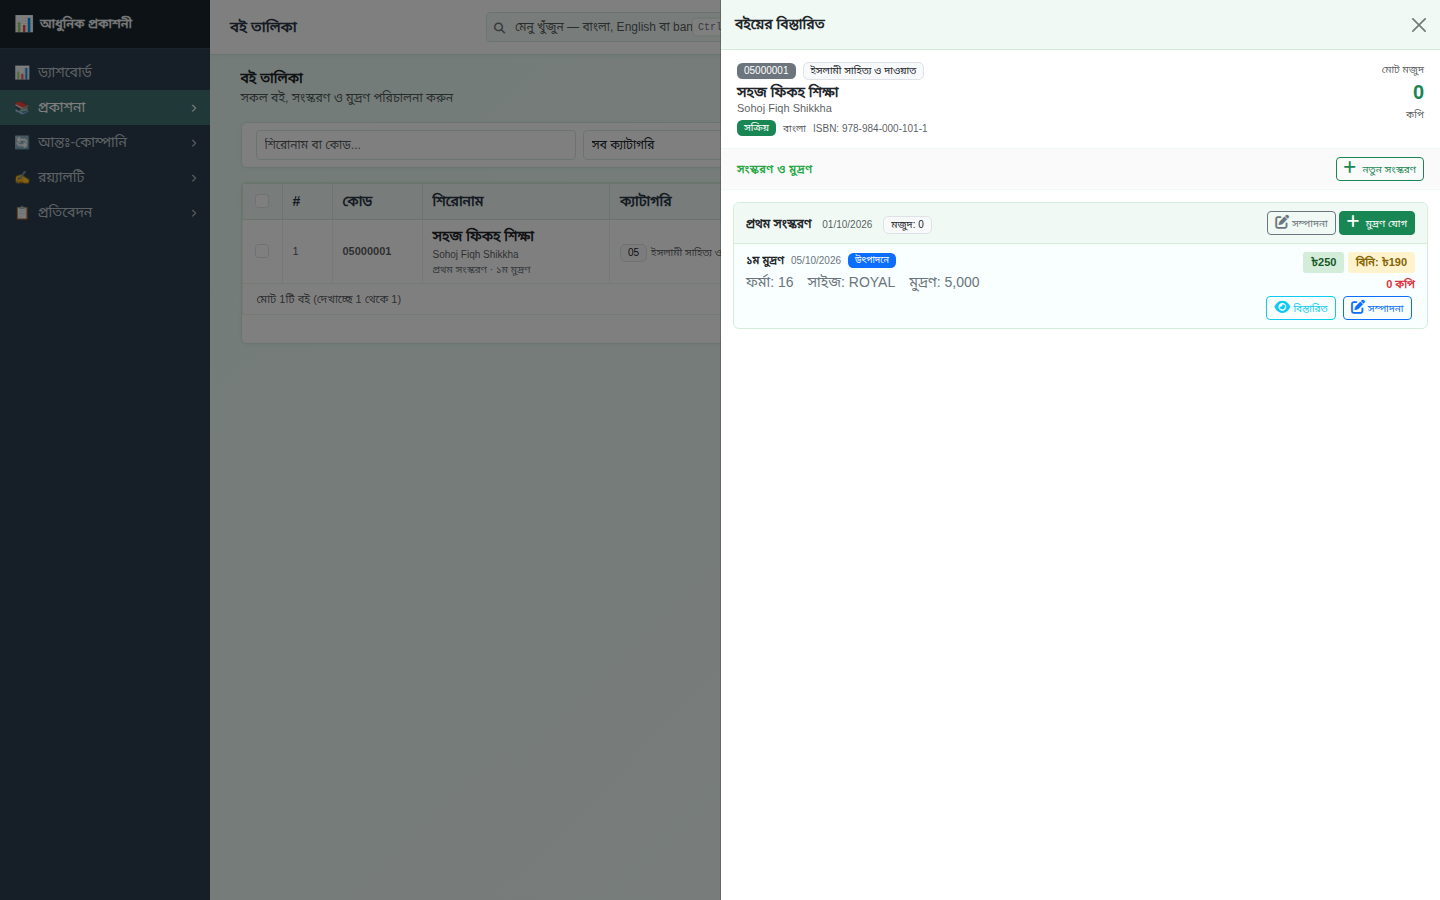Click the বিস্তারিত button for ১ম মুদ্রণ

coord(1300,308)
